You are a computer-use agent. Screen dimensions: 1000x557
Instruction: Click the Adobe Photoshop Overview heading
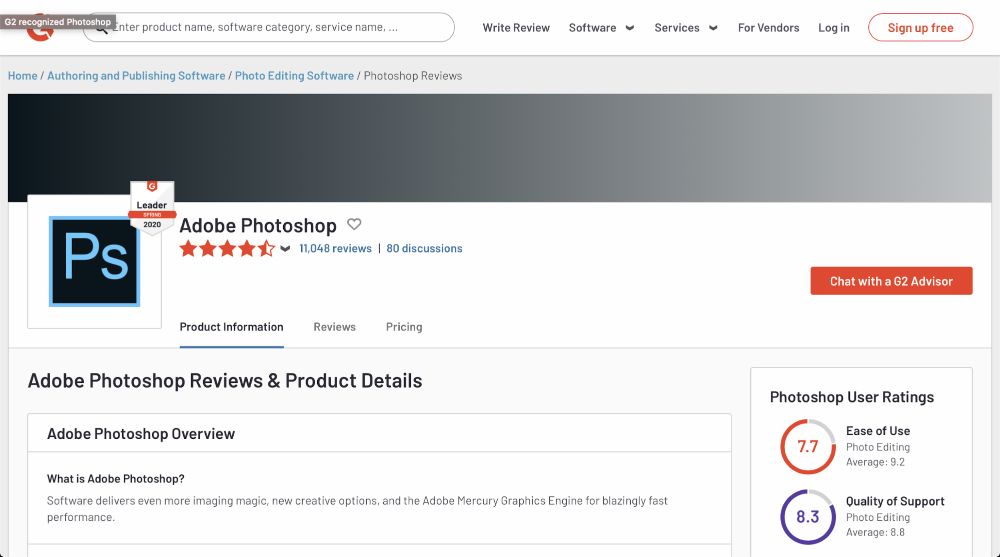point(141,434)
